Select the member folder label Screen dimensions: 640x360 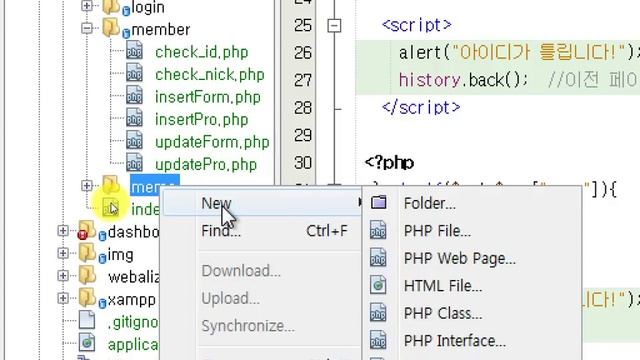pos(160,30)
